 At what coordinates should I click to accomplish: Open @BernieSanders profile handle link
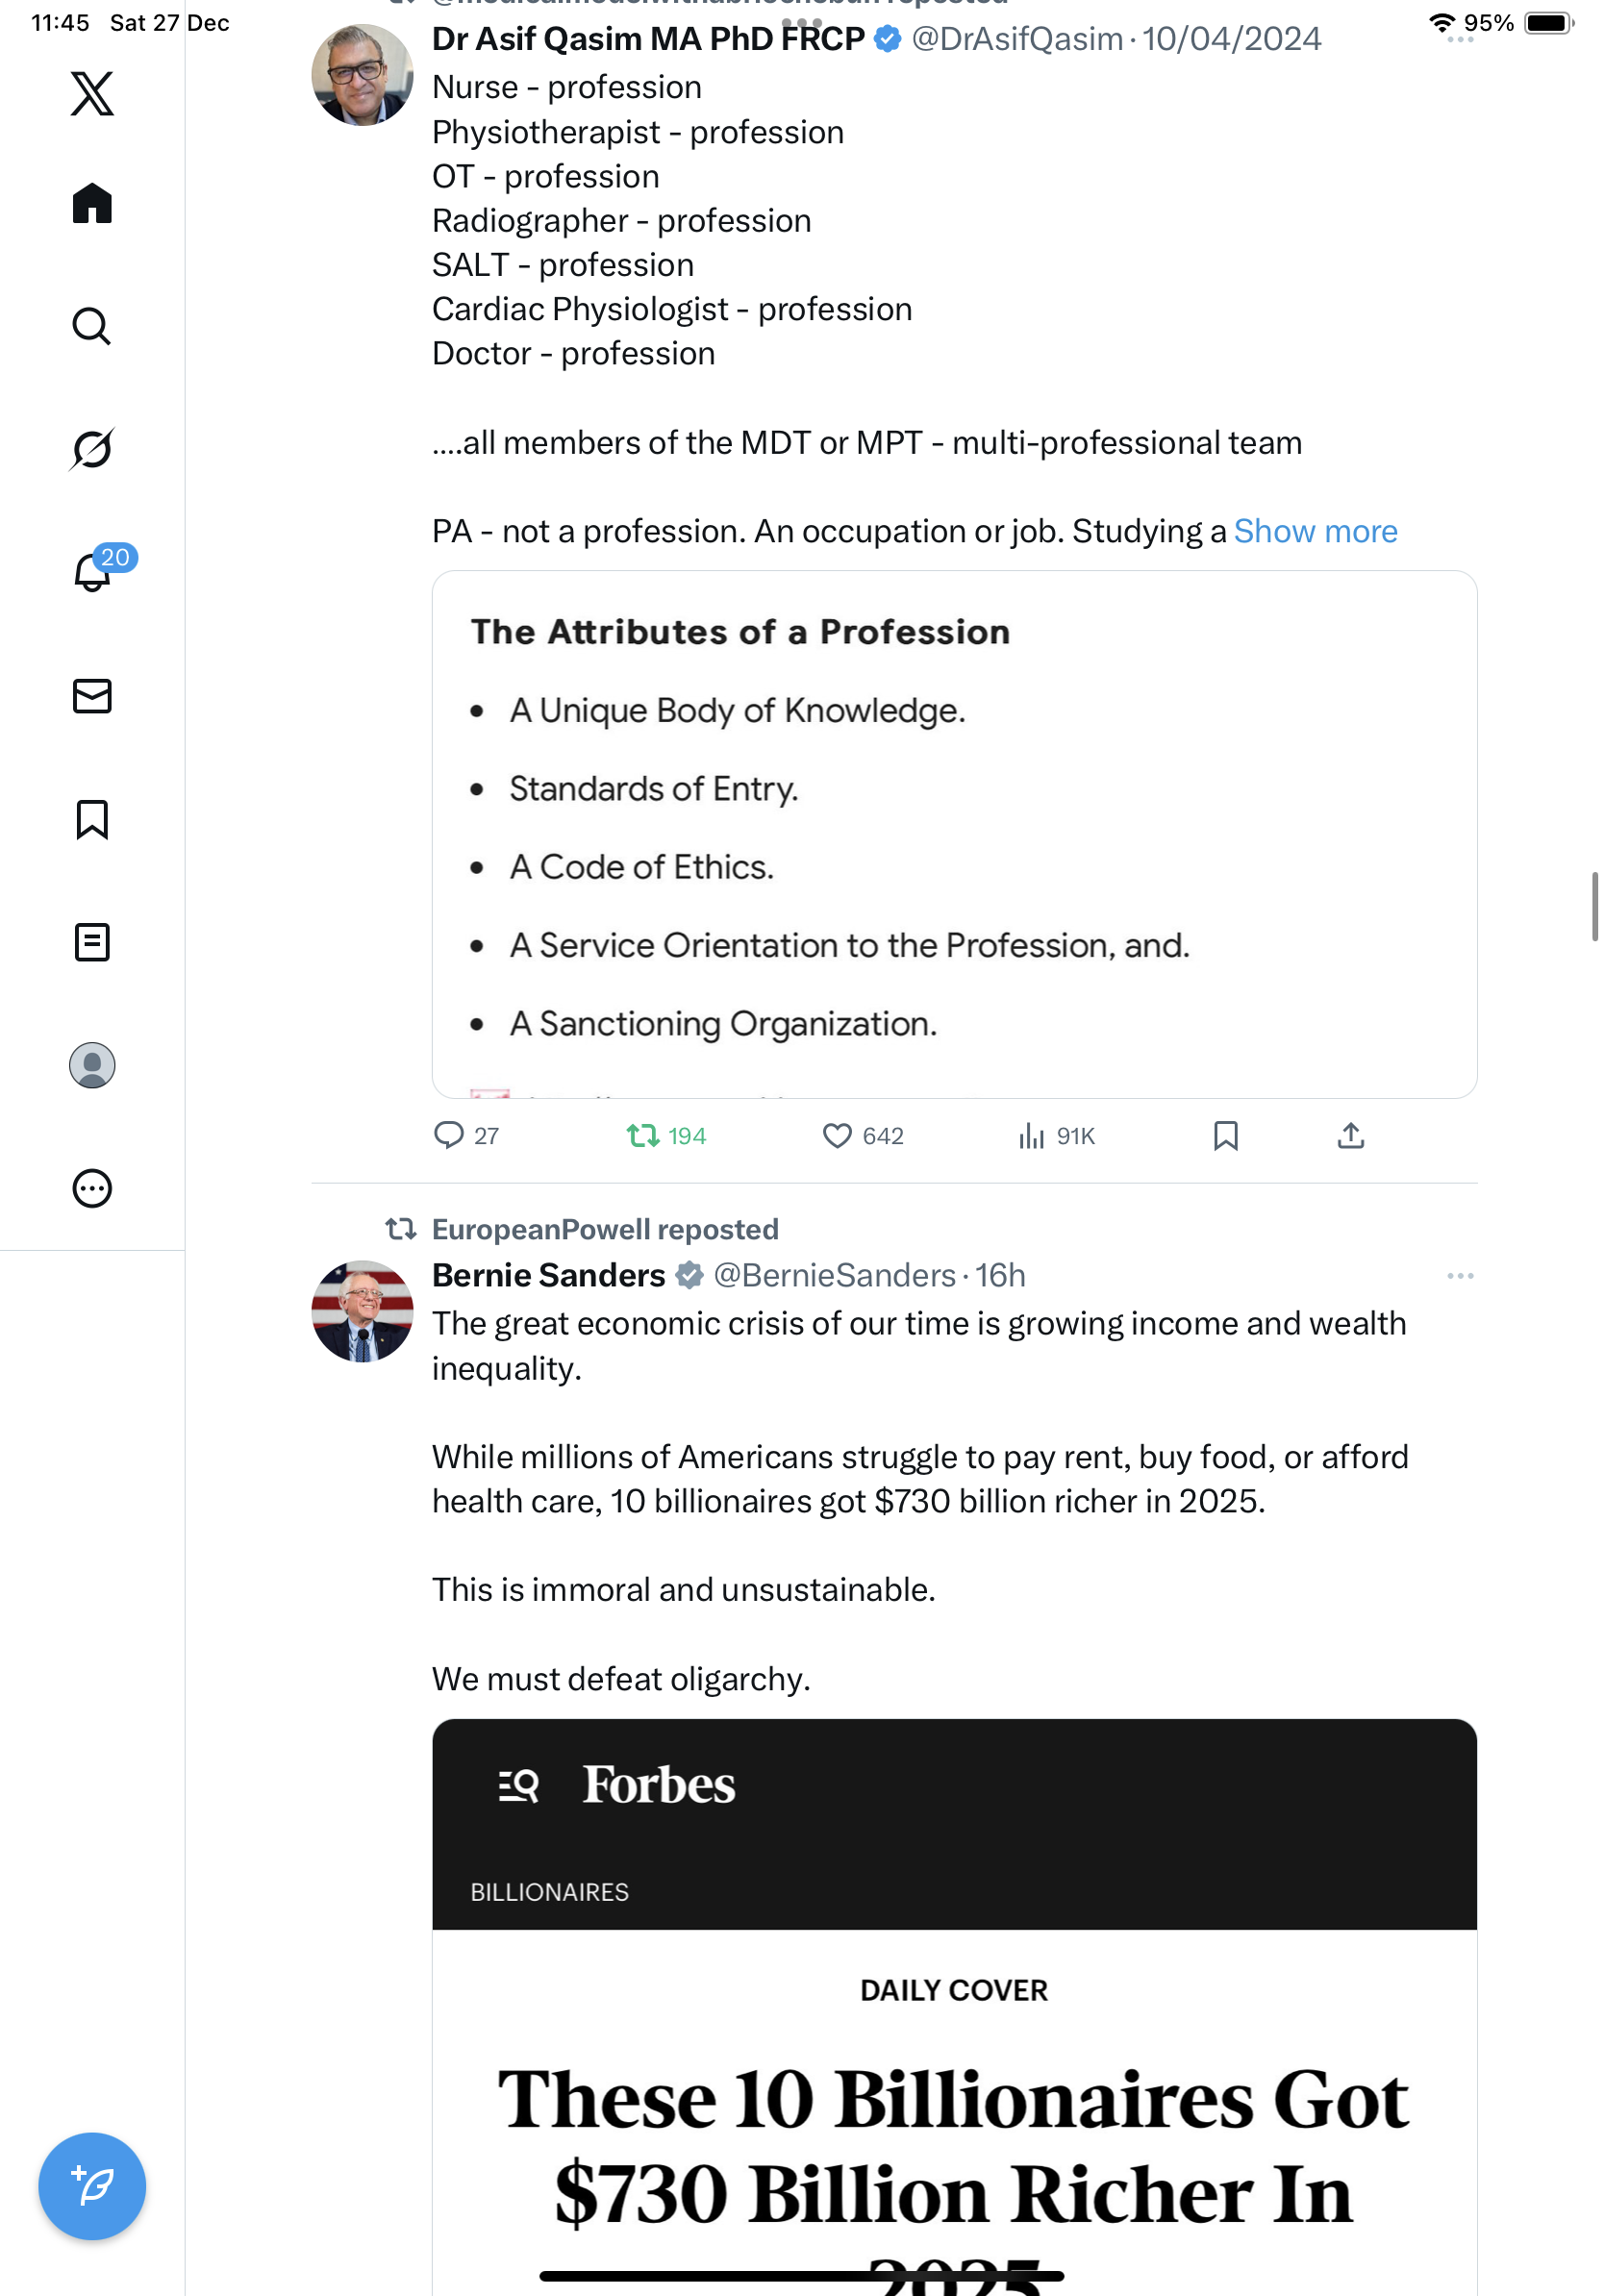834,1276
